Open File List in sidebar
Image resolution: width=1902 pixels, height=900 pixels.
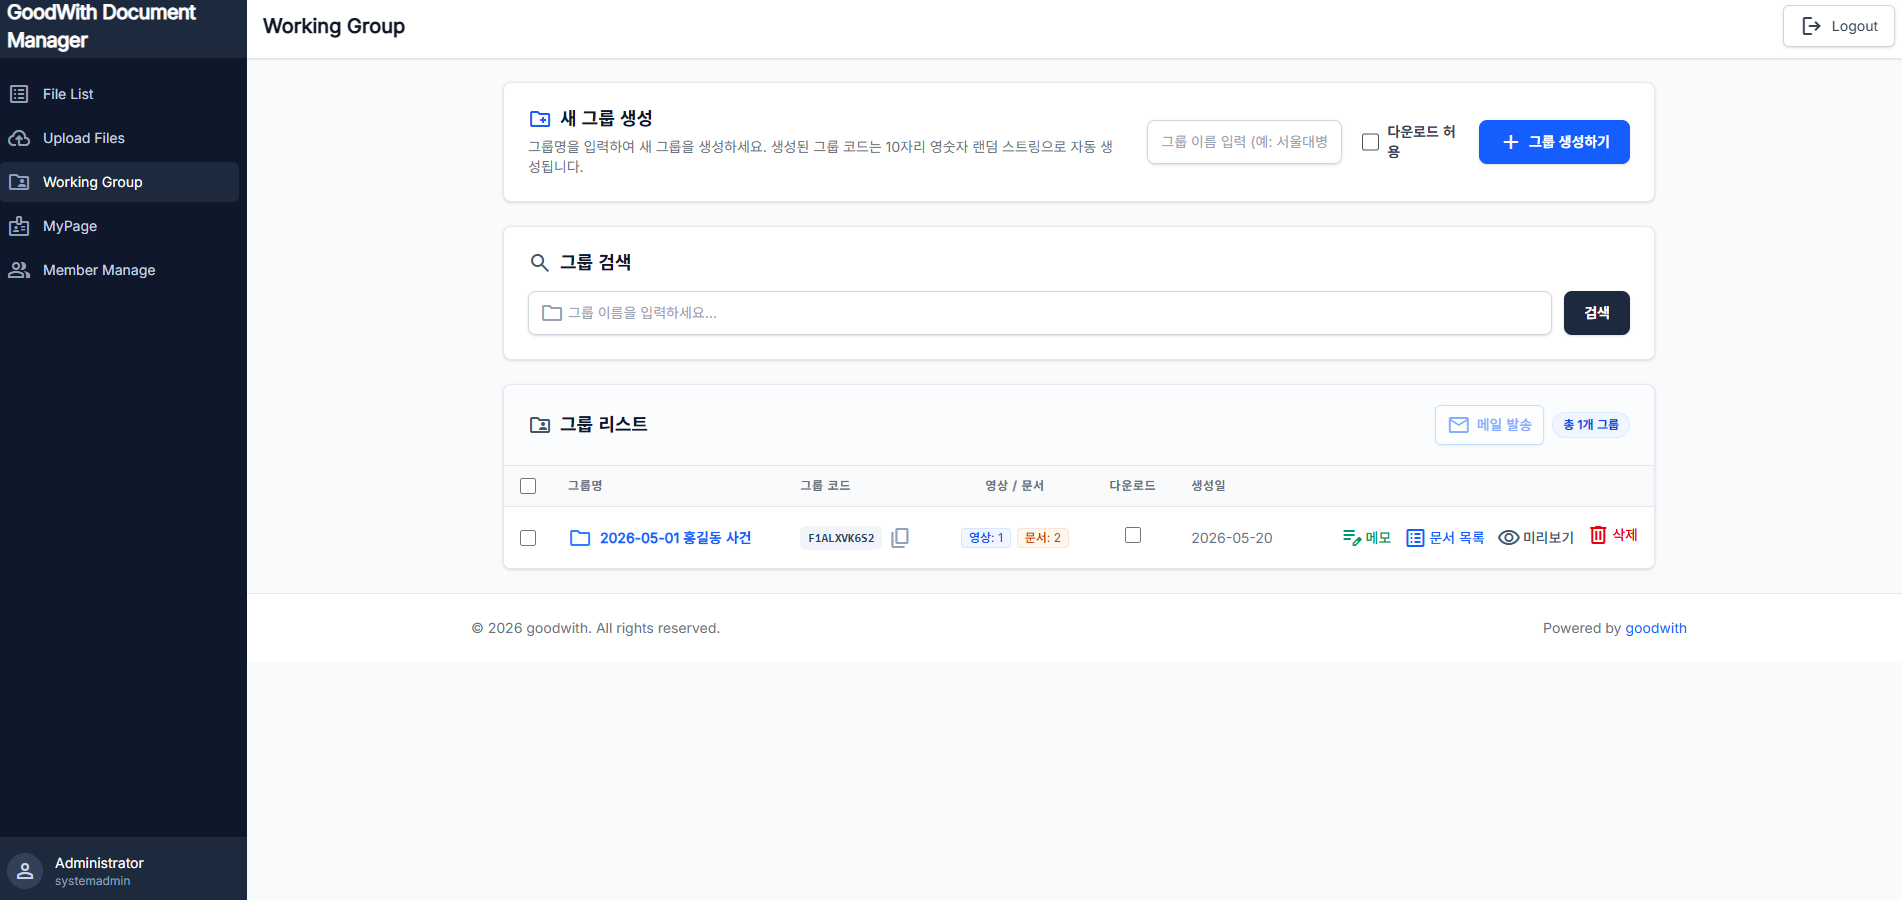coord(119,94)
